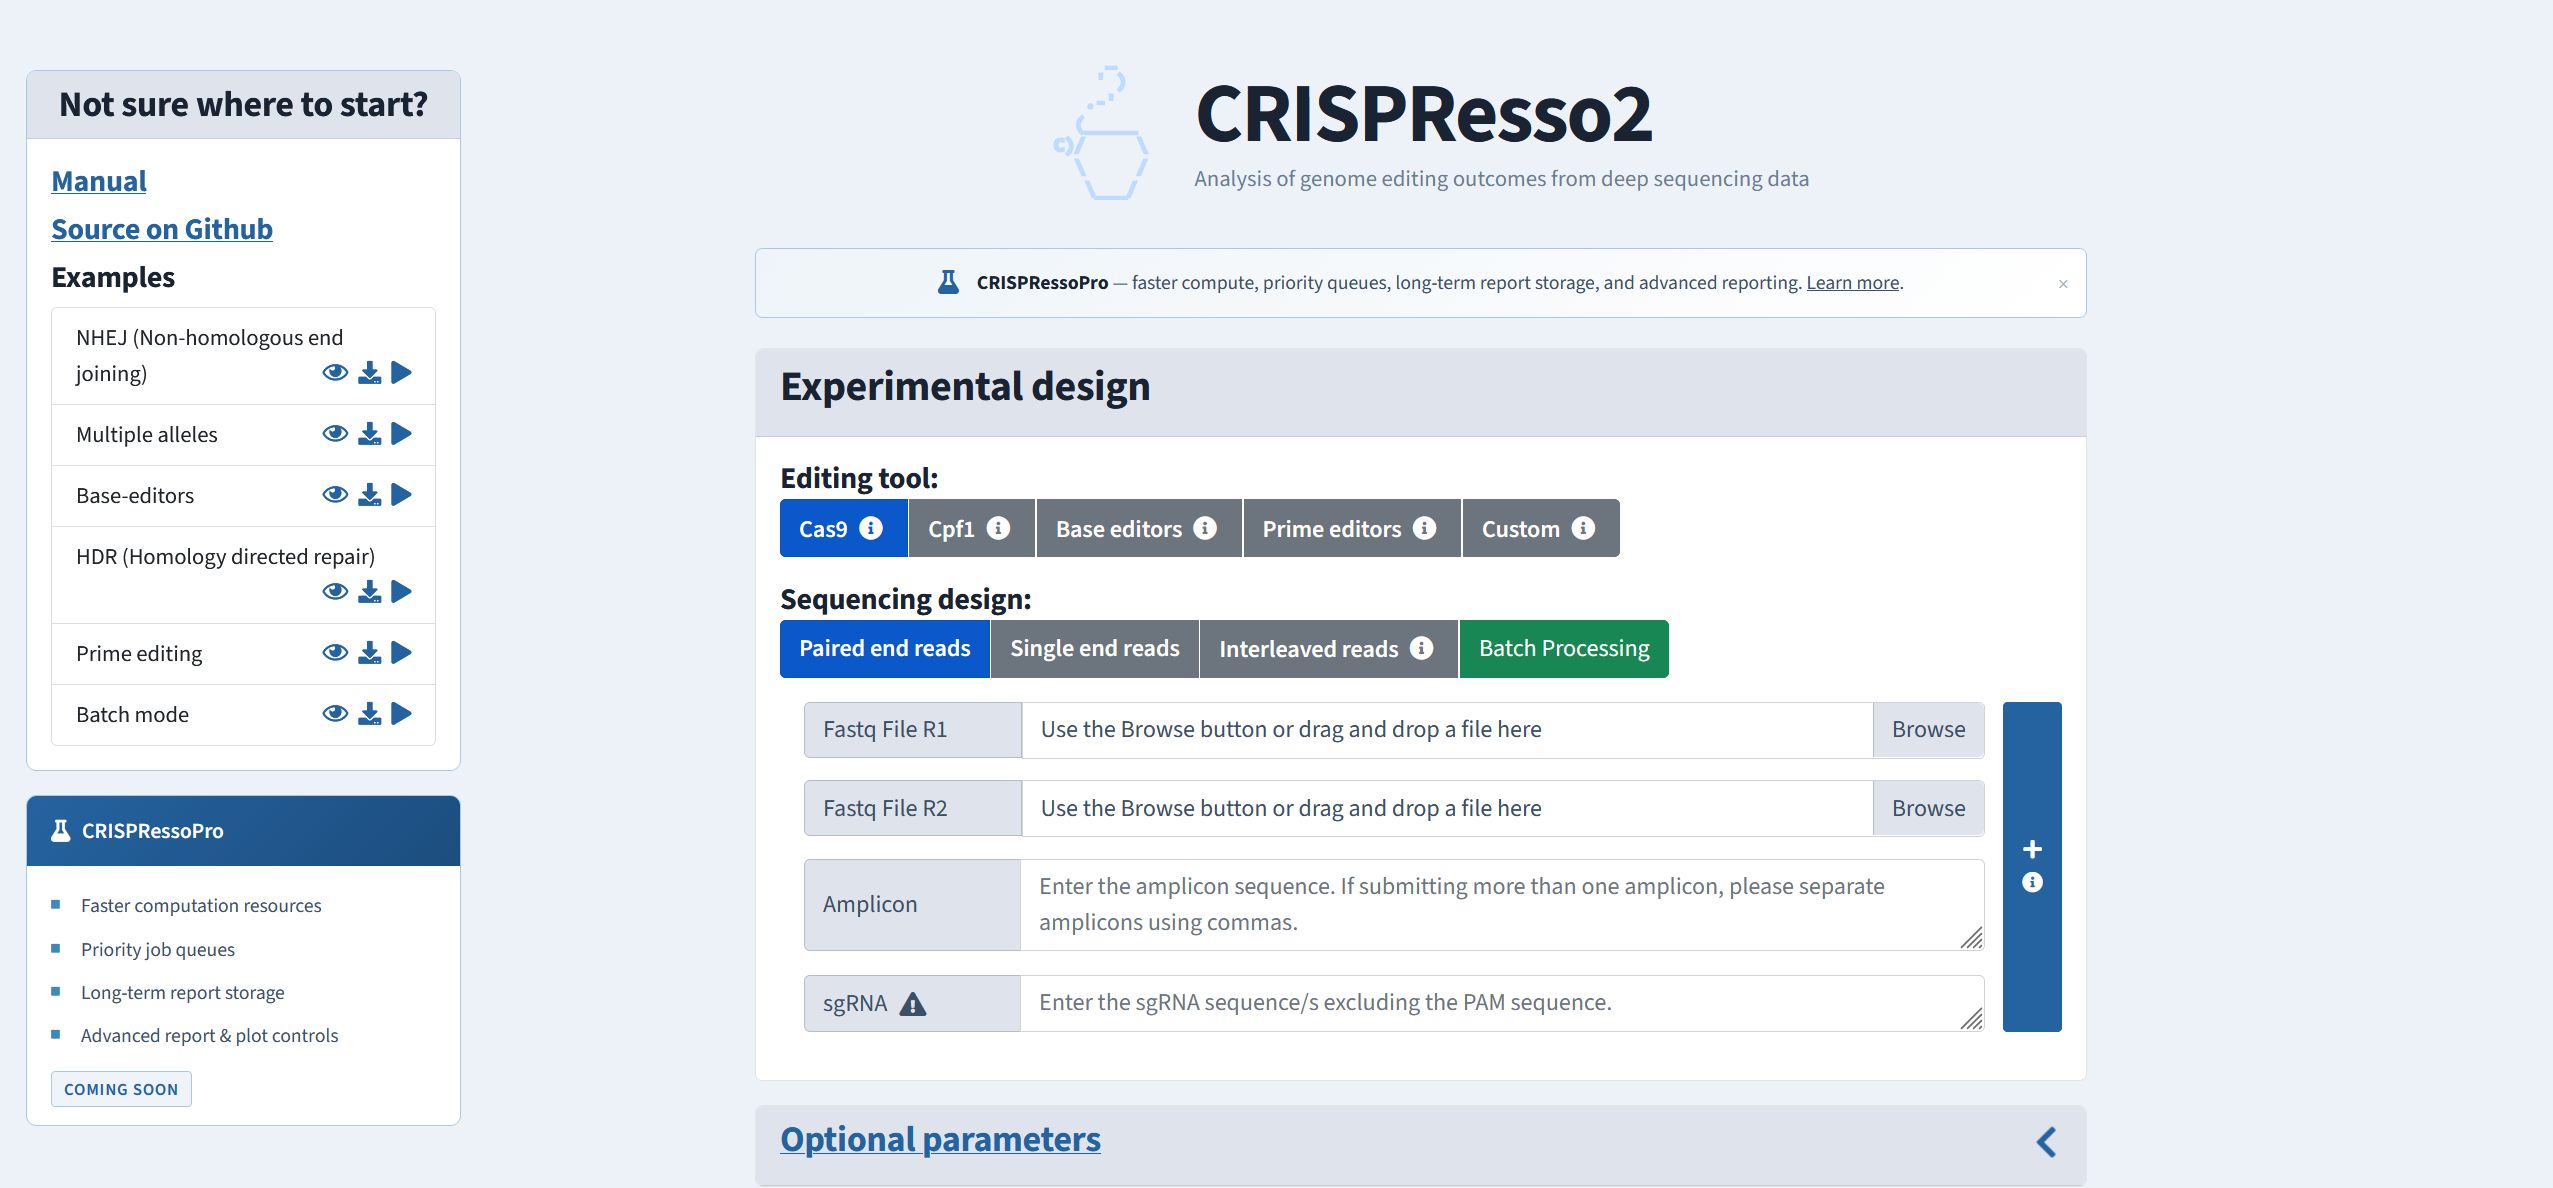Preview the Multiple alleles example
This screenshot has height=1188, width=2553.
point(334,433)
